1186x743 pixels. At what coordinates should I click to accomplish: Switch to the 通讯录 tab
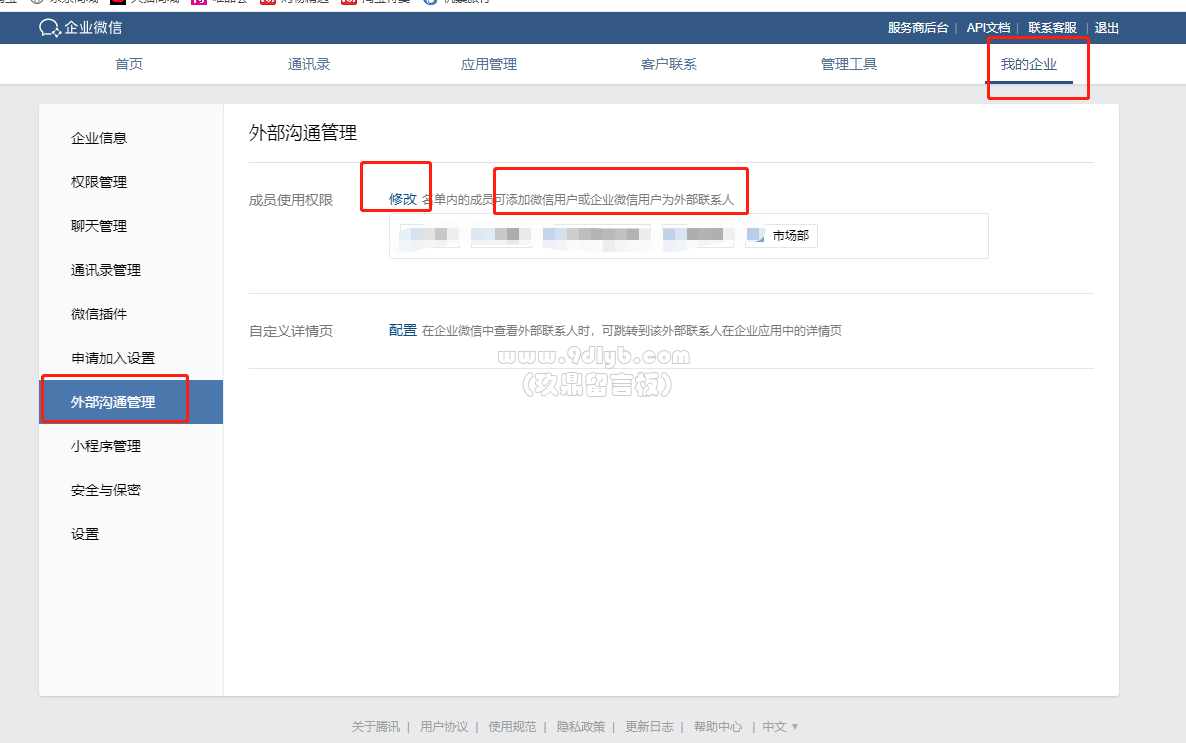click(x=309, y=64)
